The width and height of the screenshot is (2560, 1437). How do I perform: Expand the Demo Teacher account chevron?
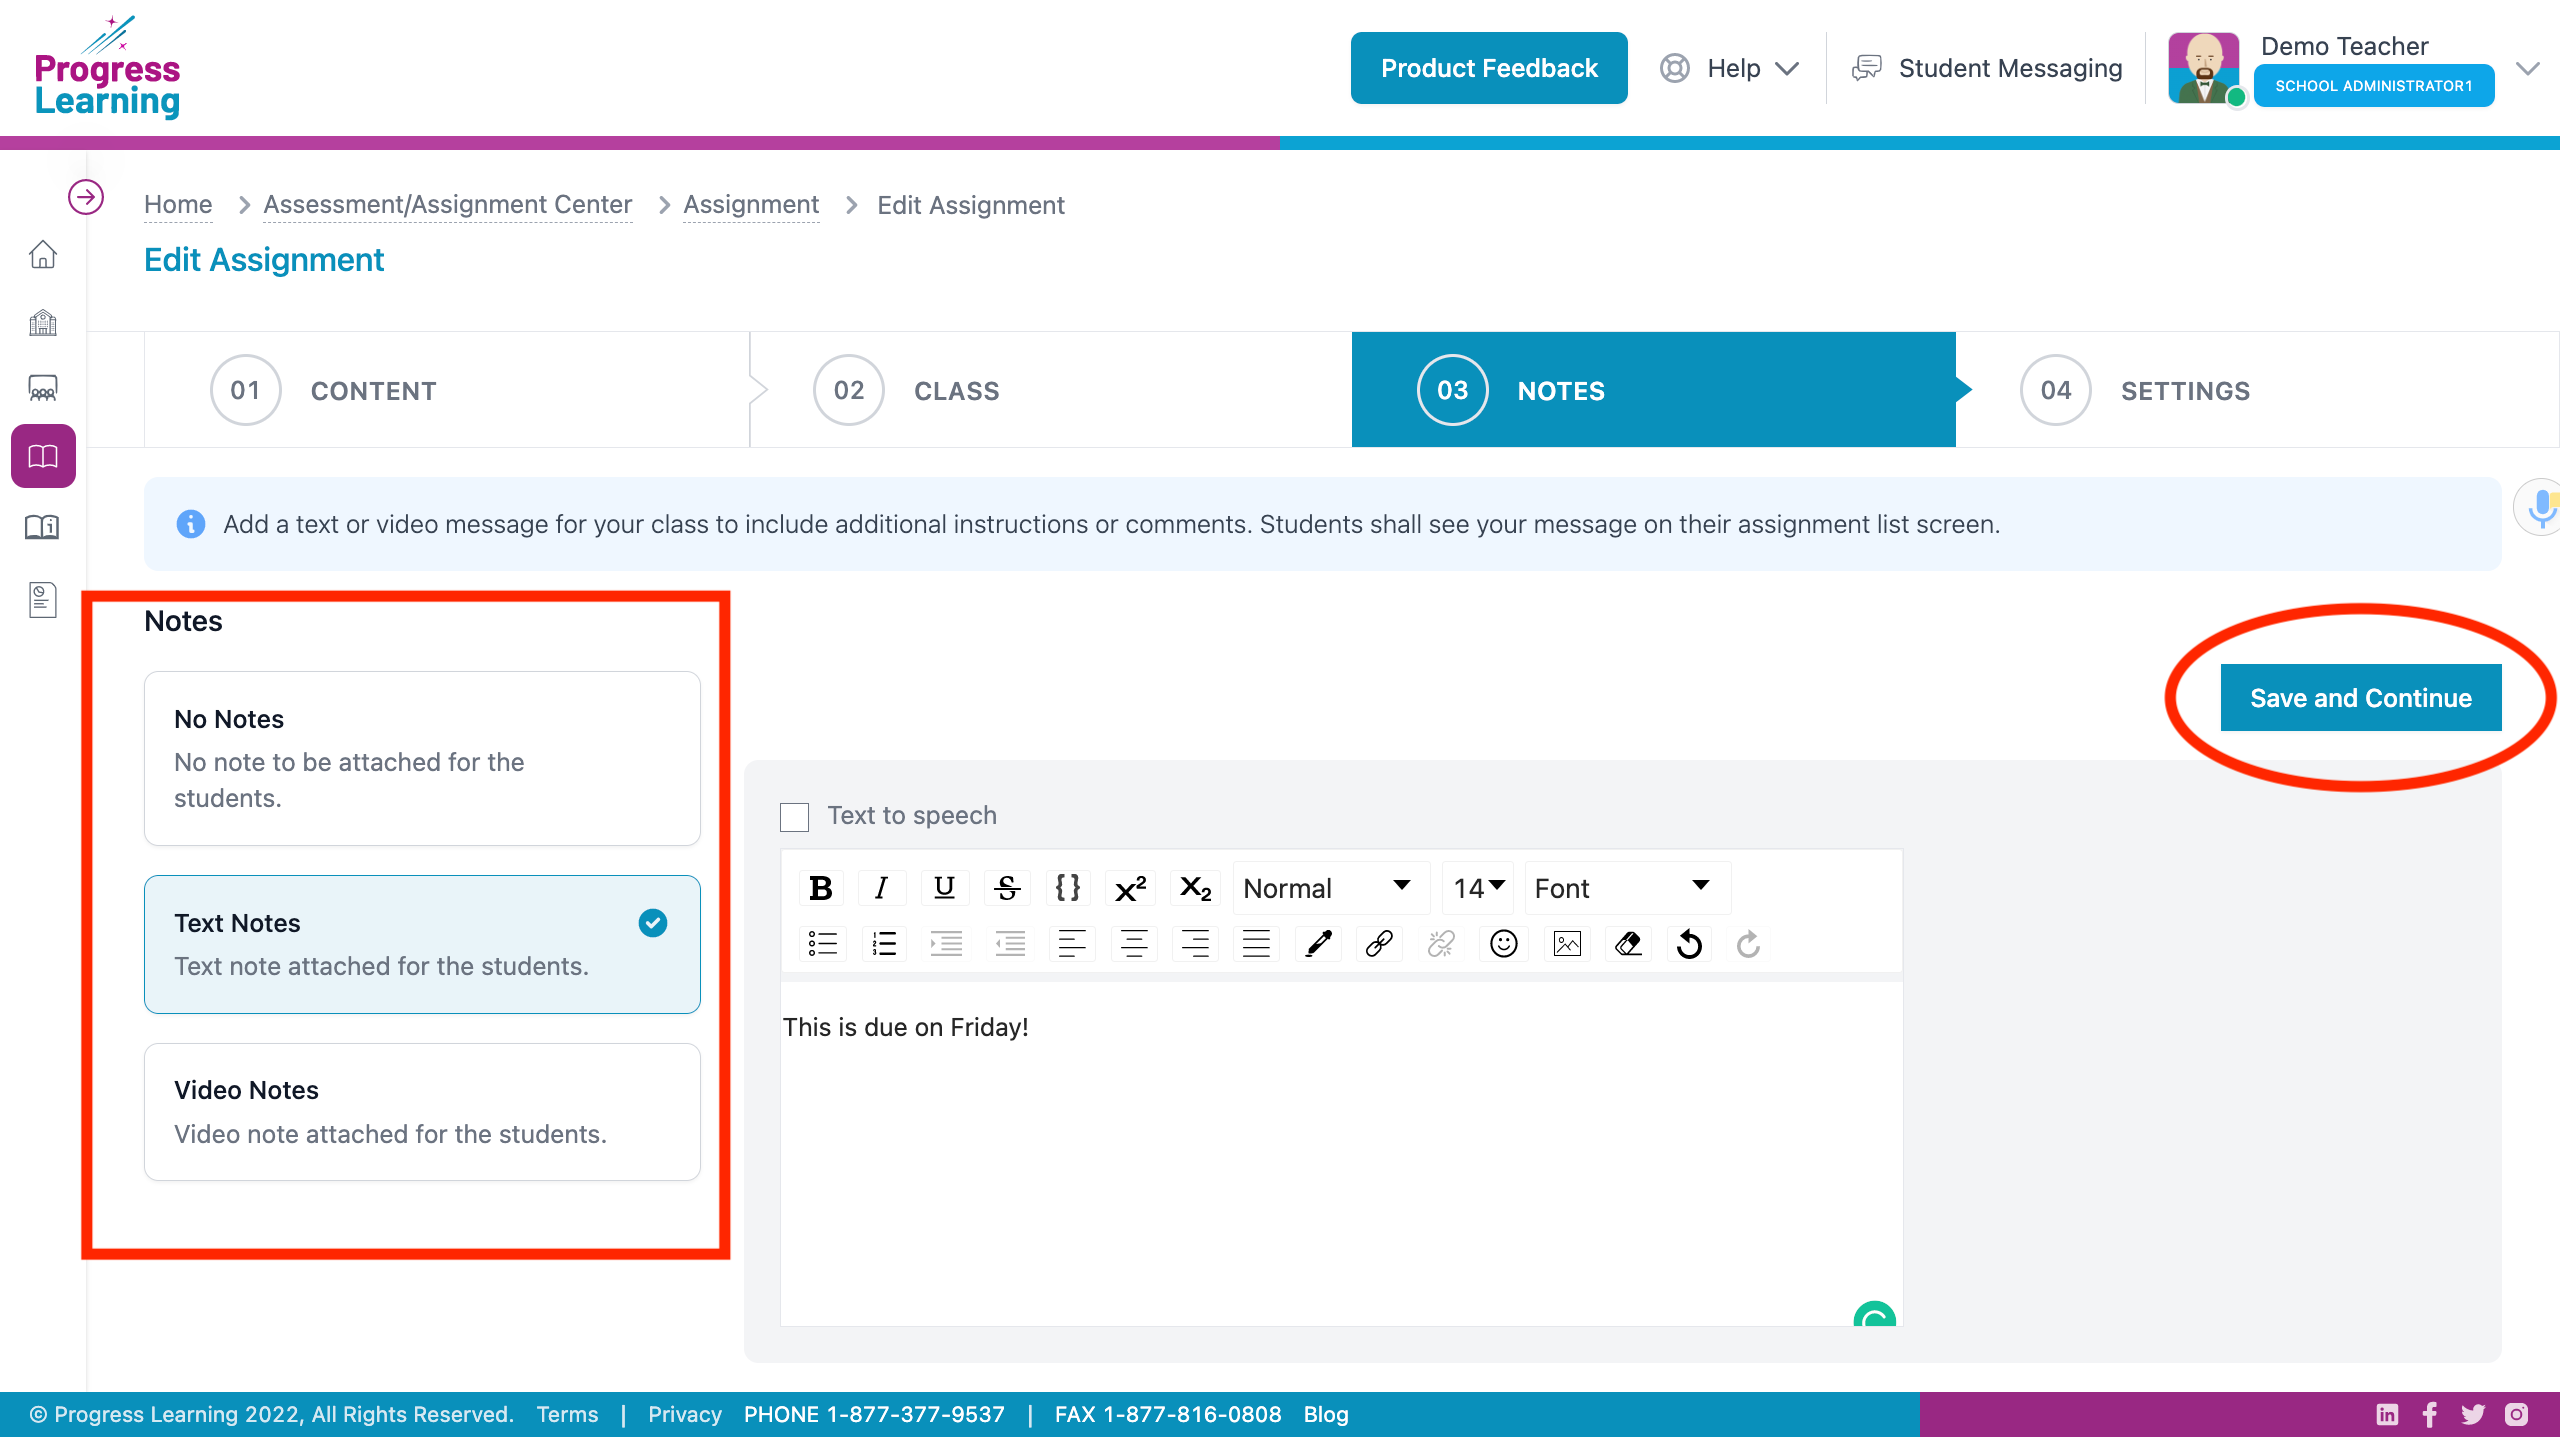tap(2528, 68)
